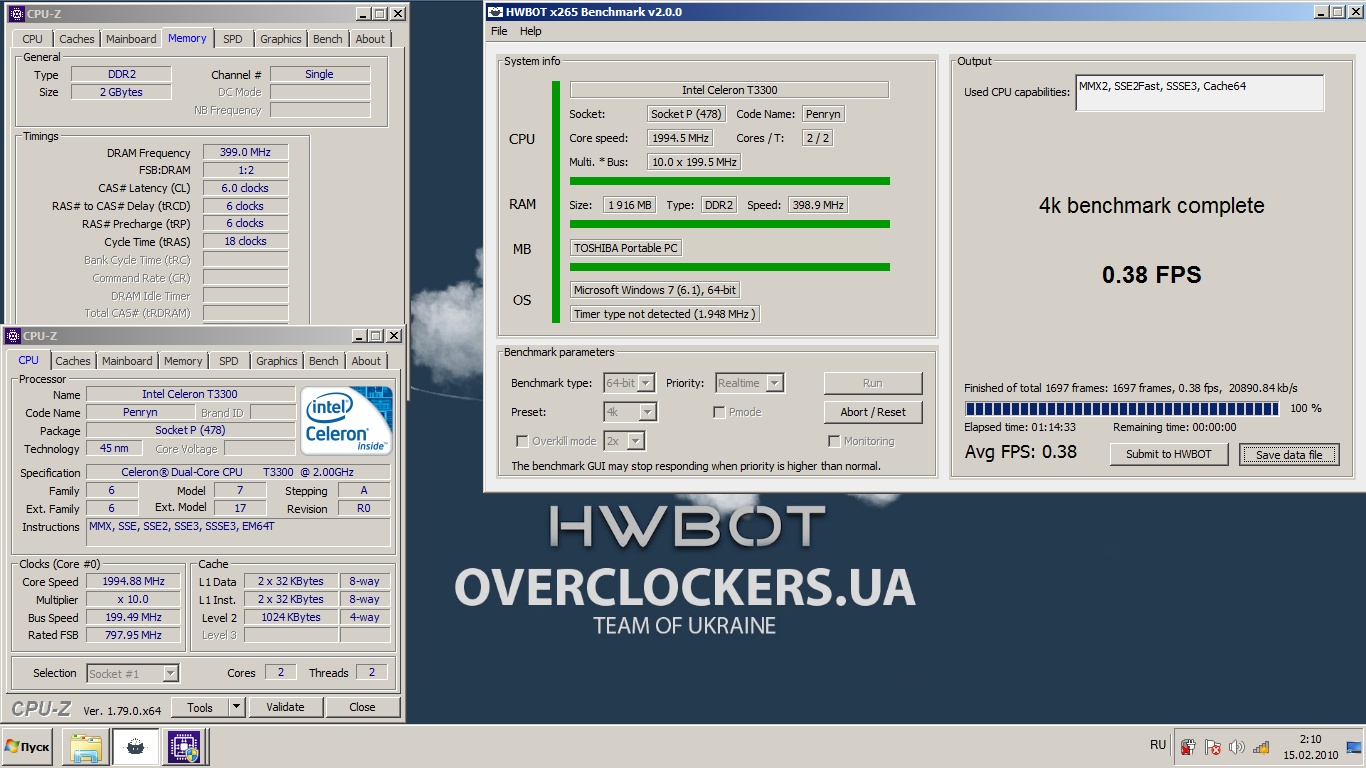Open CPU tab in CPU-Z DRAM timings window
The height and width of the screenshot is (768, 1366).
33,39
